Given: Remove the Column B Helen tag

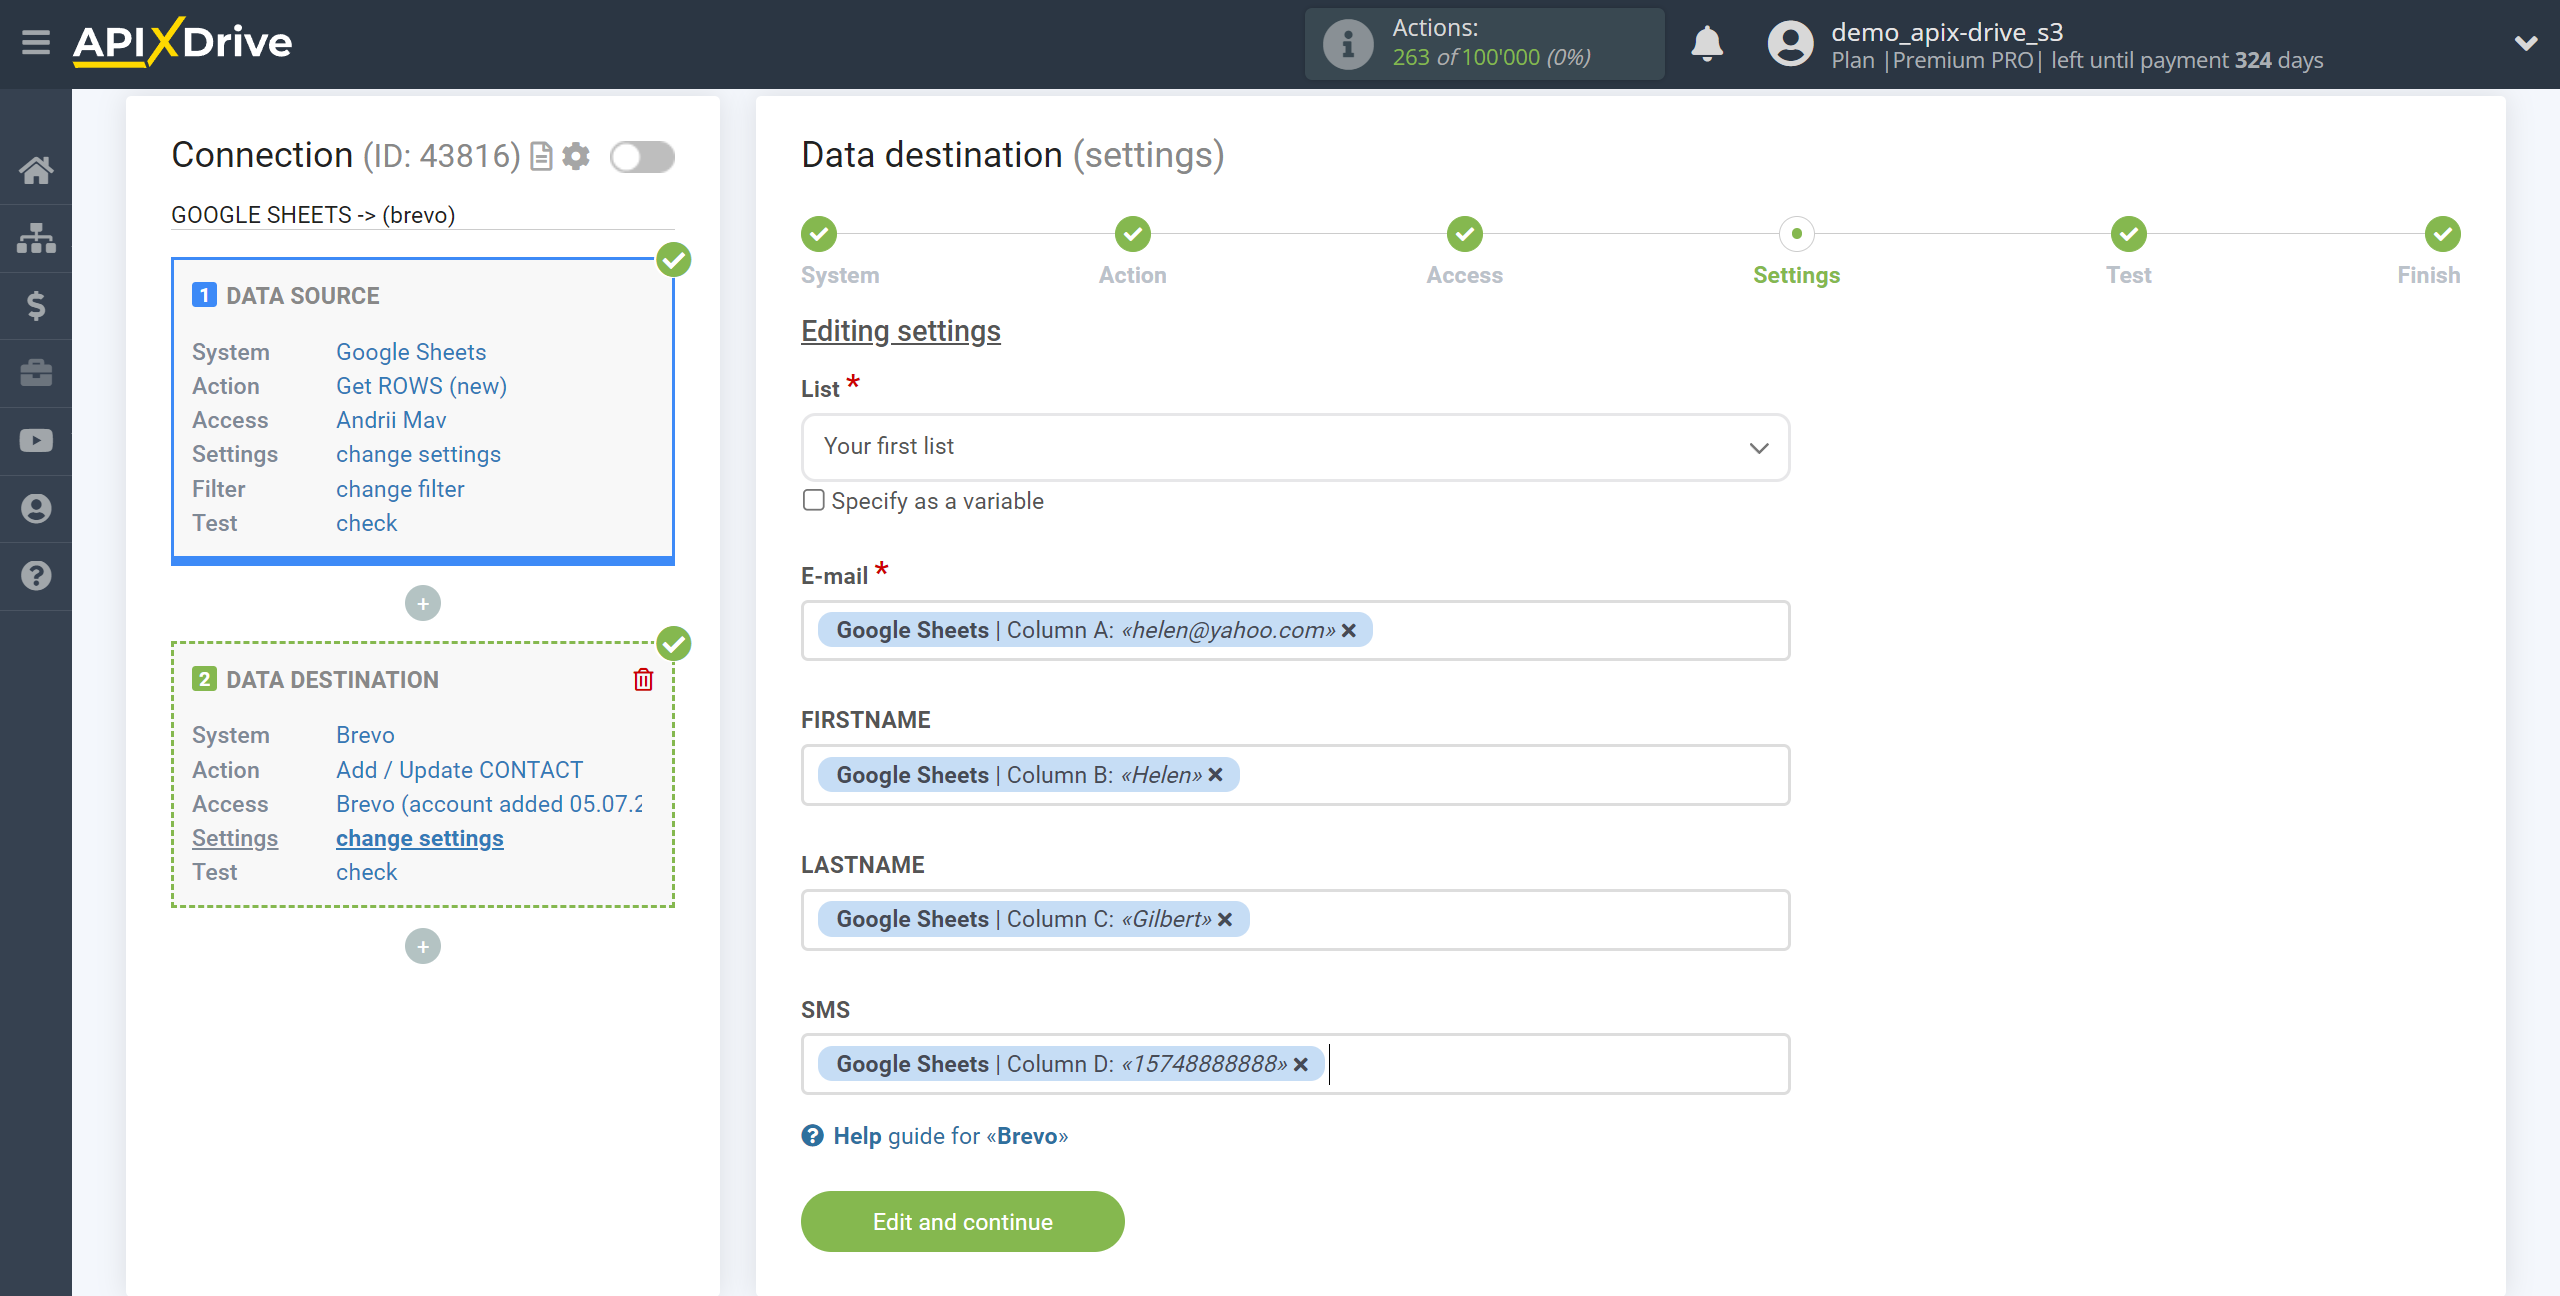Looking at the screenshot, I should click(x=1215, y=775).
